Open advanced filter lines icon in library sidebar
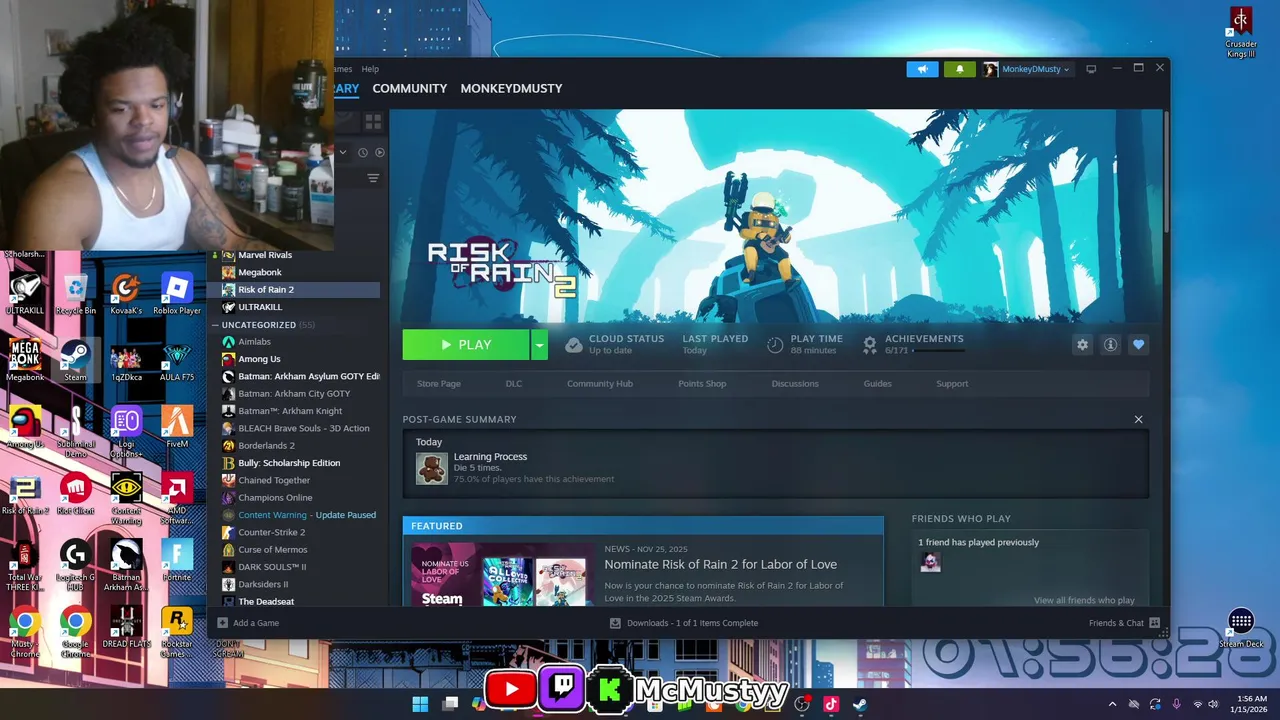Image resolution: width=1280 pixels, height=720 pixels. (373, 178)
